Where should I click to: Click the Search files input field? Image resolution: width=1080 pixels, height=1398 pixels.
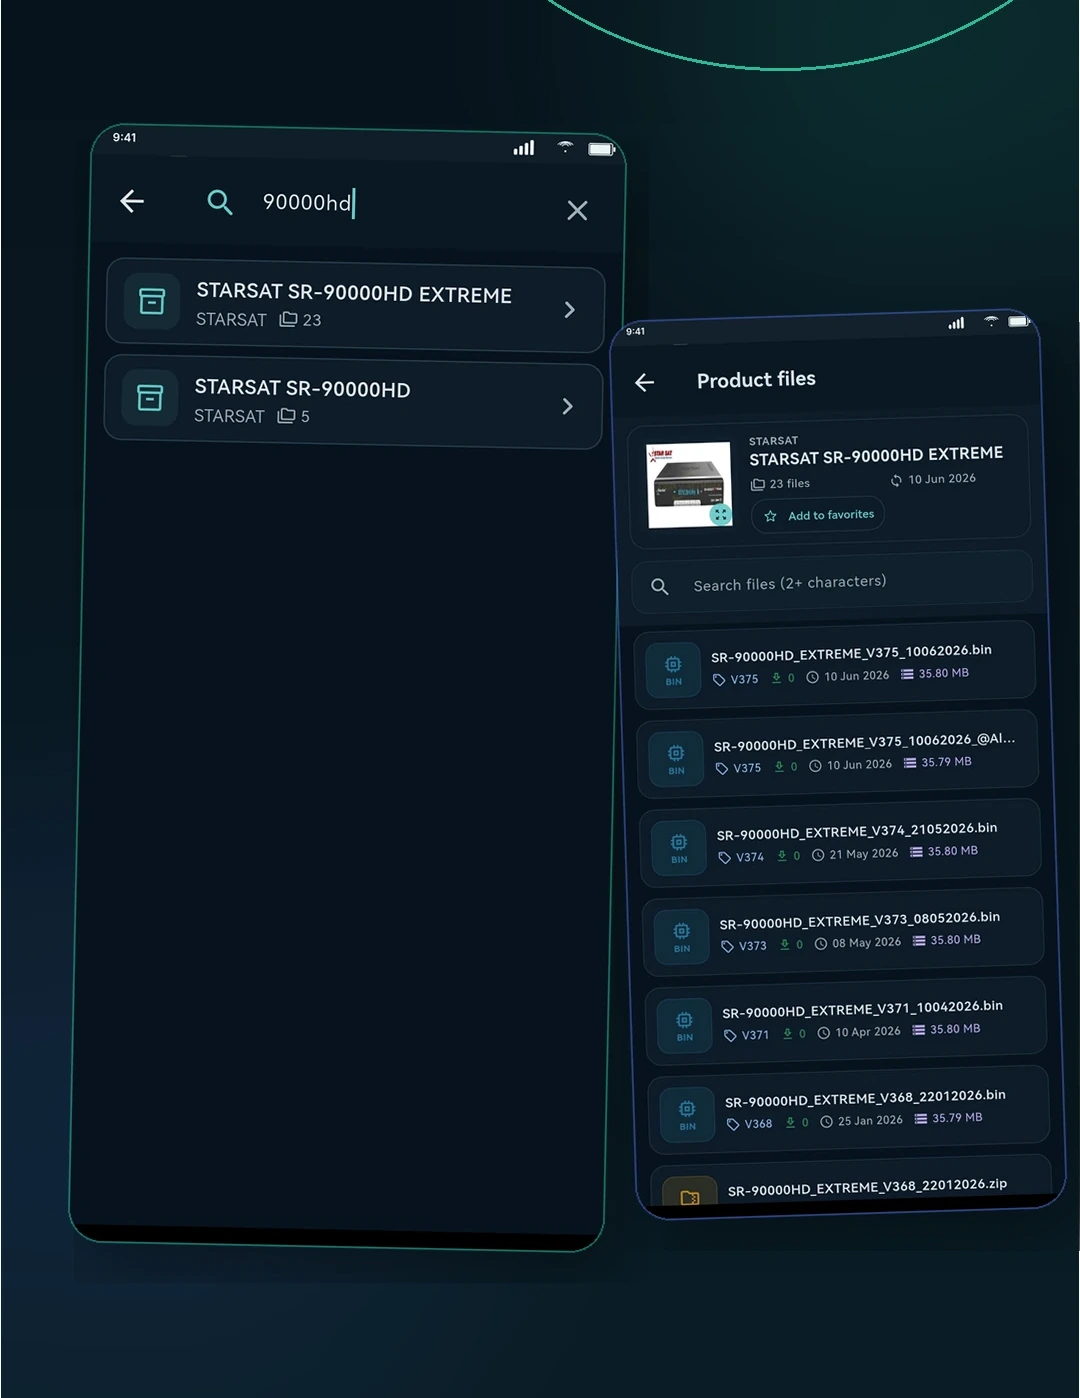tap(832, 583)
